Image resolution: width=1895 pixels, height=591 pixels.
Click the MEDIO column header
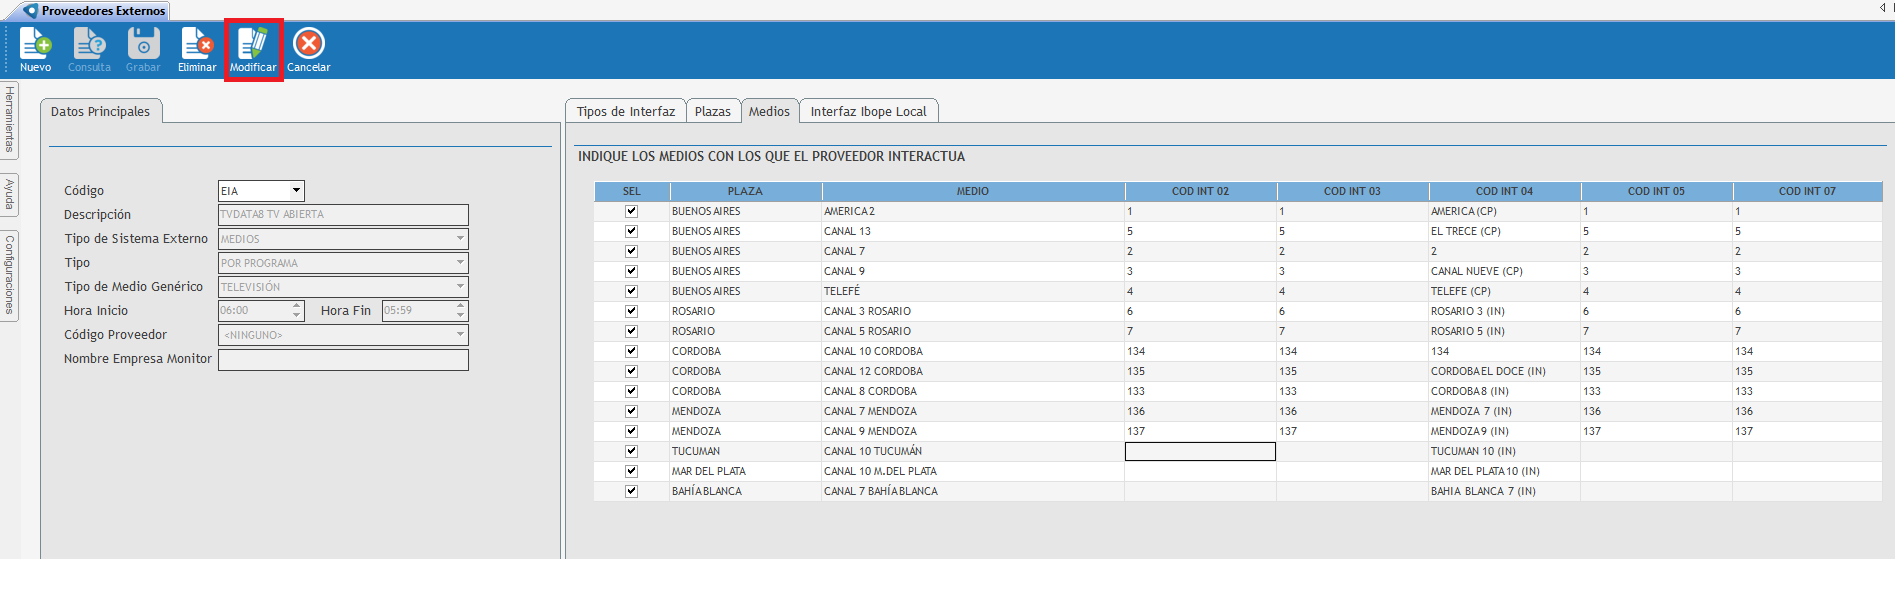coord(972,191)
